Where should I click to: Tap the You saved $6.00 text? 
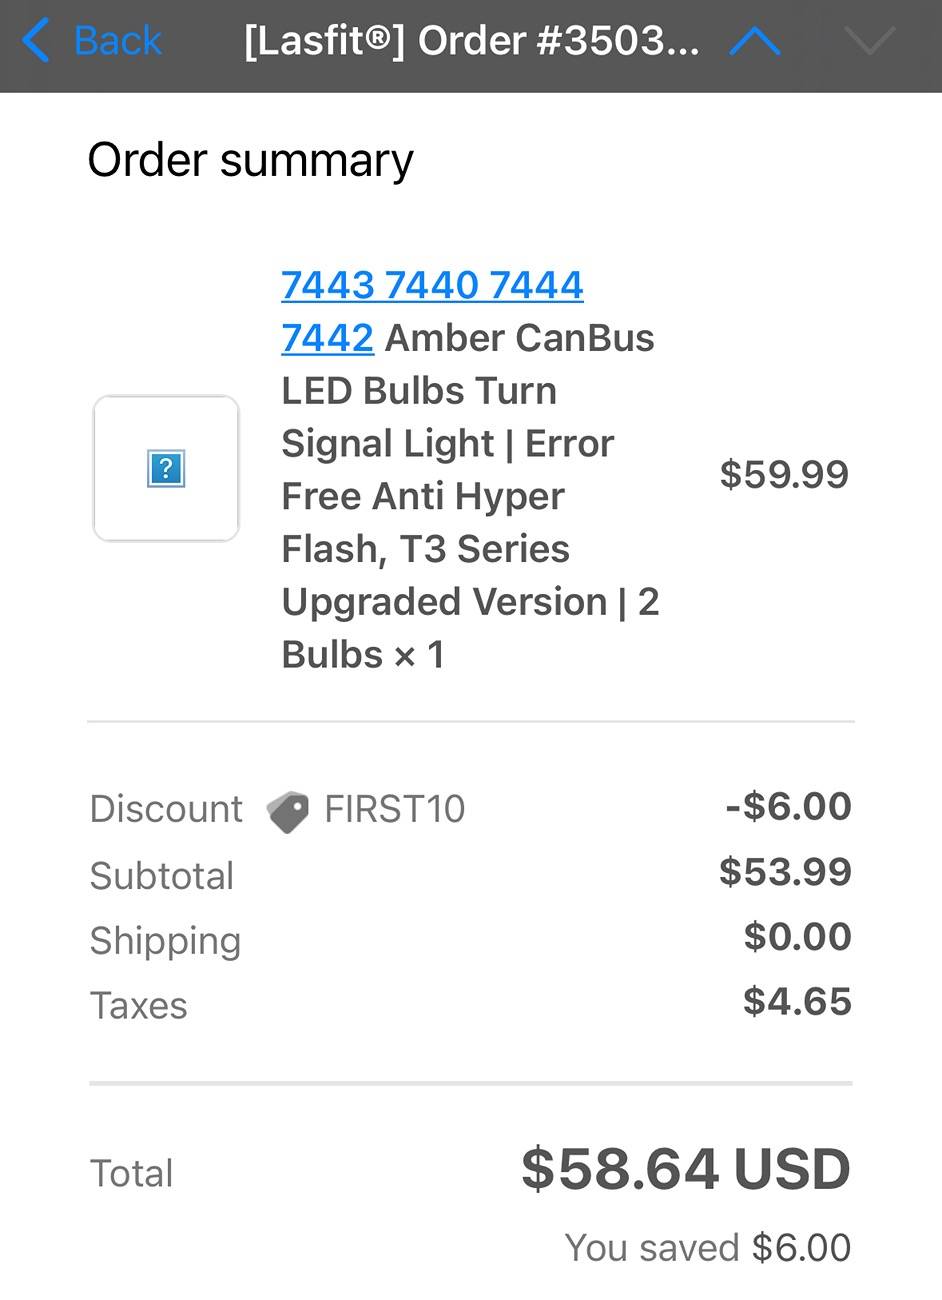tap(708, 1248)
